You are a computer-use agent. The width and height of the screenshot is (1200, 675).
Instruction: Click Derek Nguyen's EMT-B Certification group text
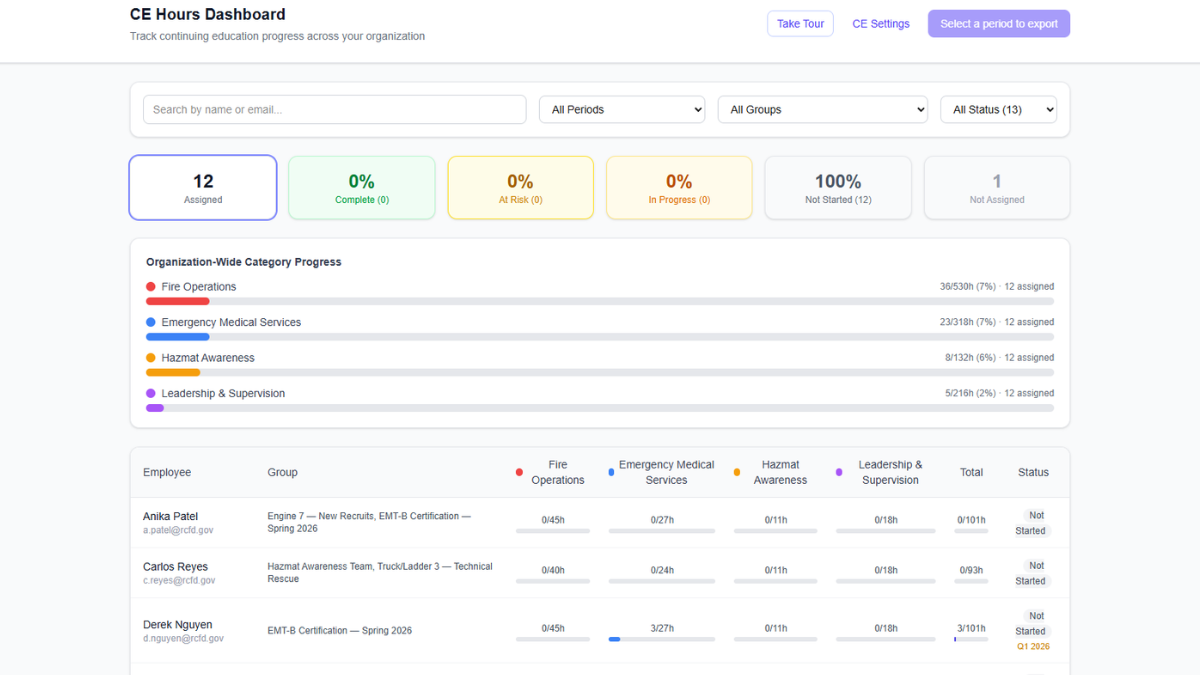coord(339,631)
